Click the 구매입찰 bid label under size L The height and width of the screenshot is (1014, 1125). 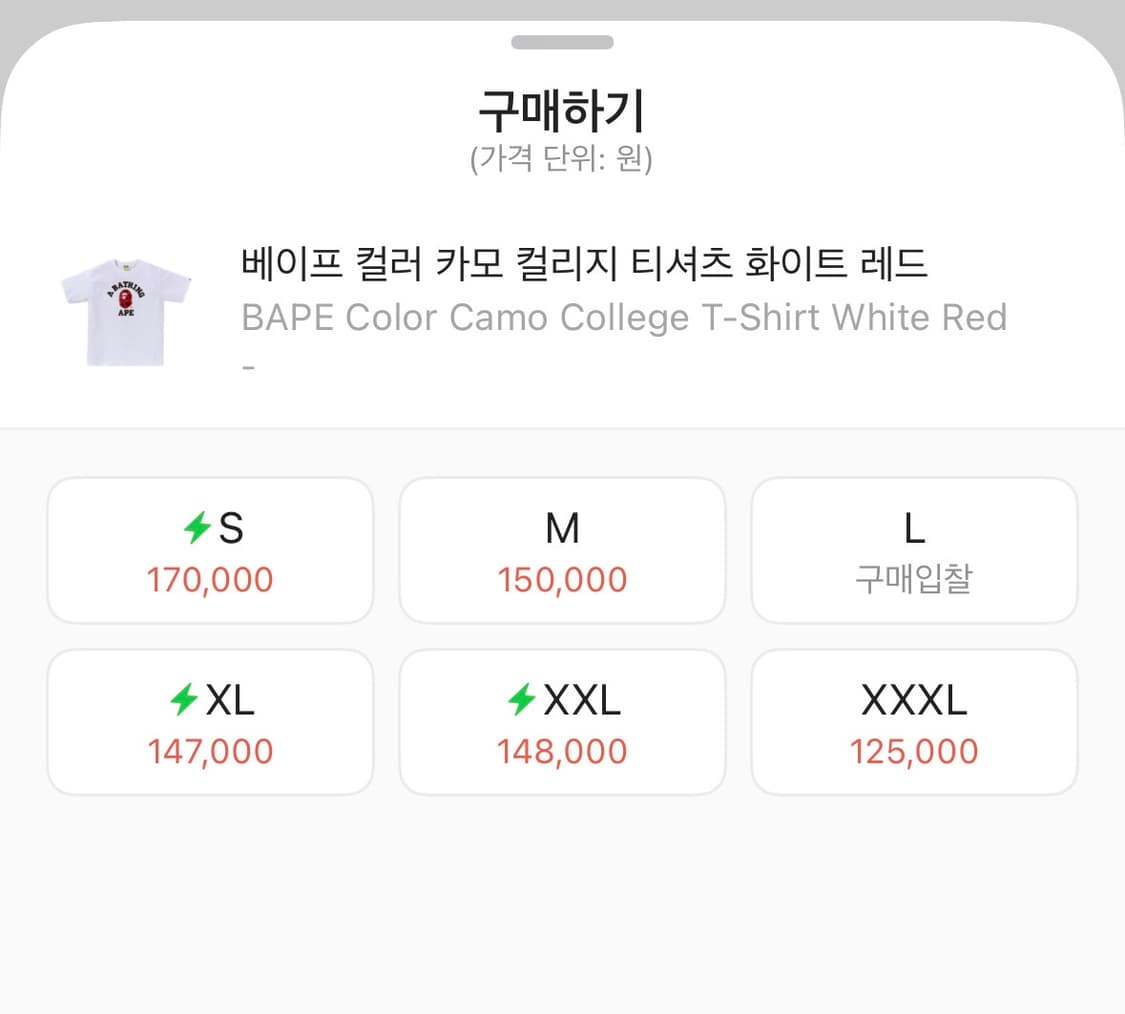point(913,580)
